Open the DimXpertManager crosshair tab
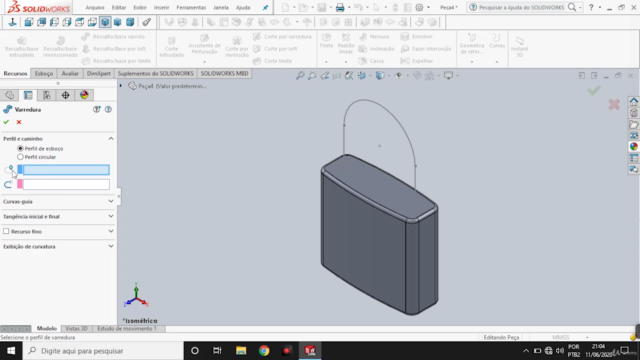640x360 pixels. (x=65, y=95)
